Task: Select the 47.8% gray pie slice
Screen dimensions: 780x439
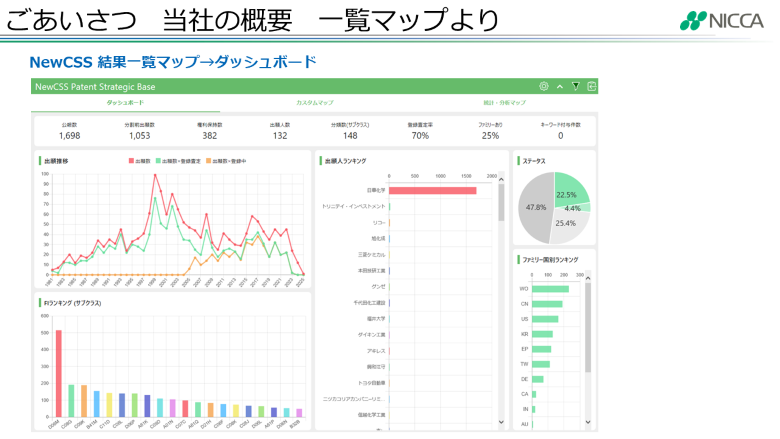Action: point(535,207)
